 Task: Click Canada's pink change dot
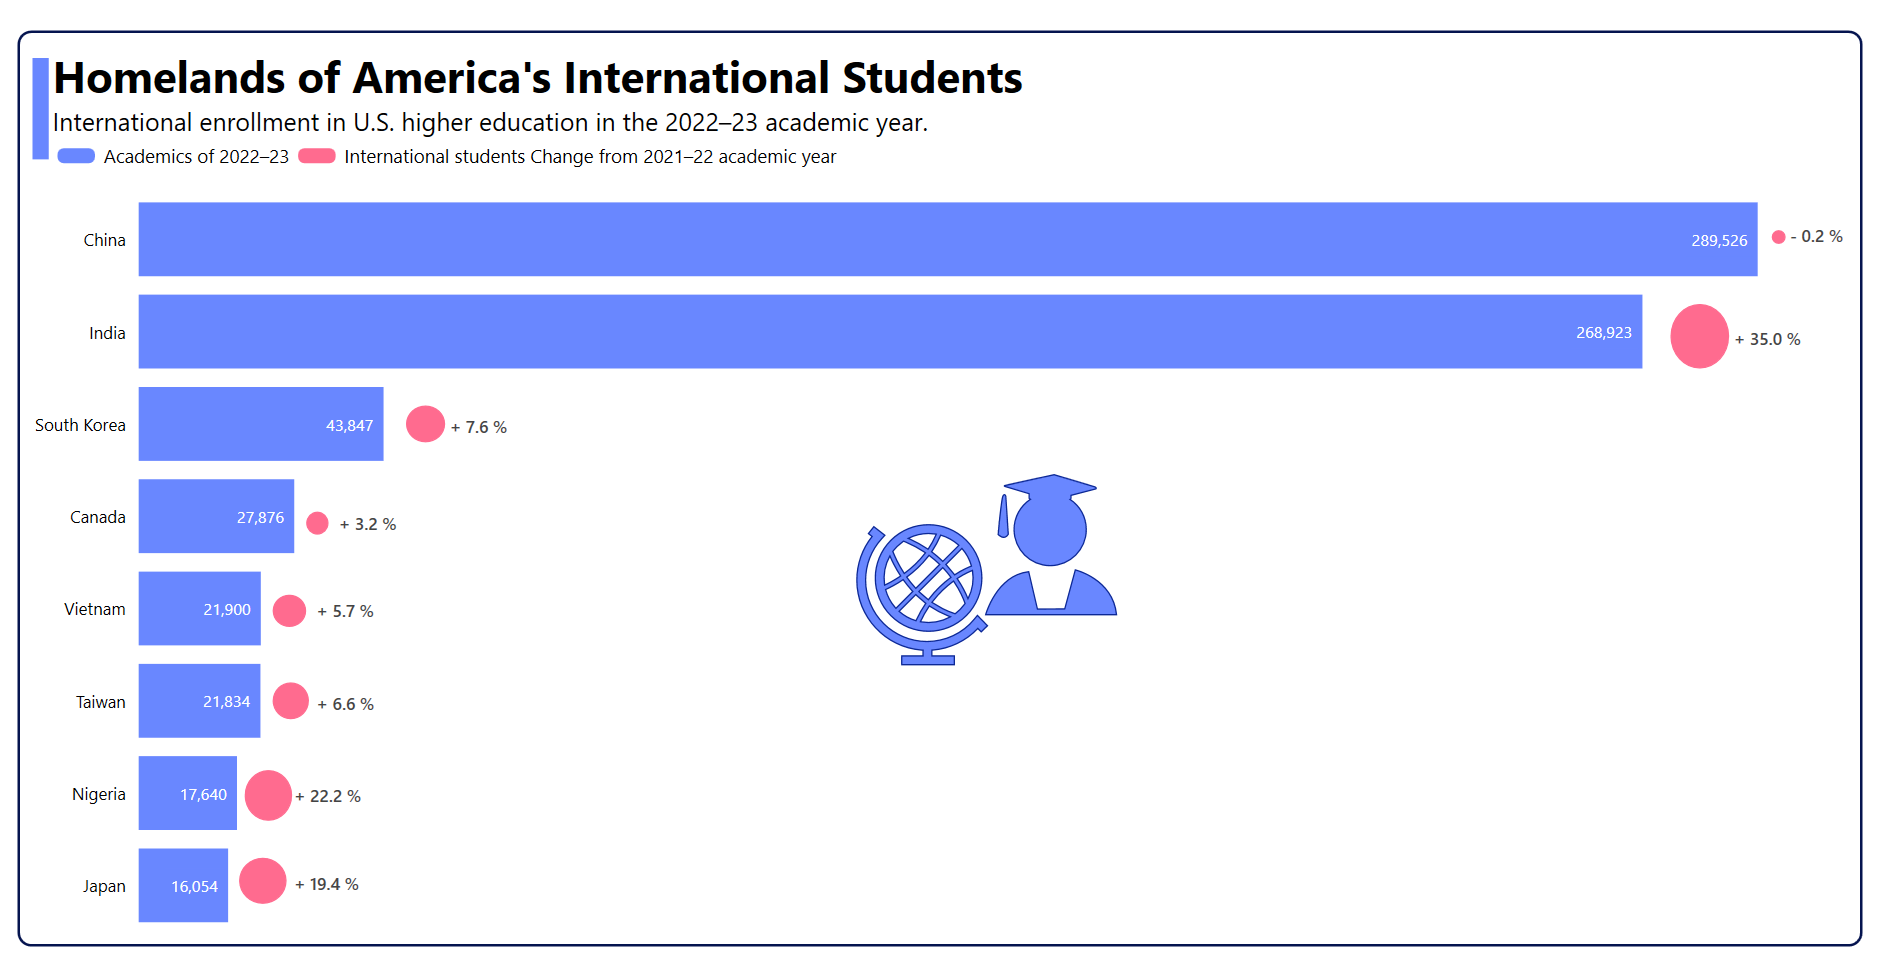(x=317, y=523)
